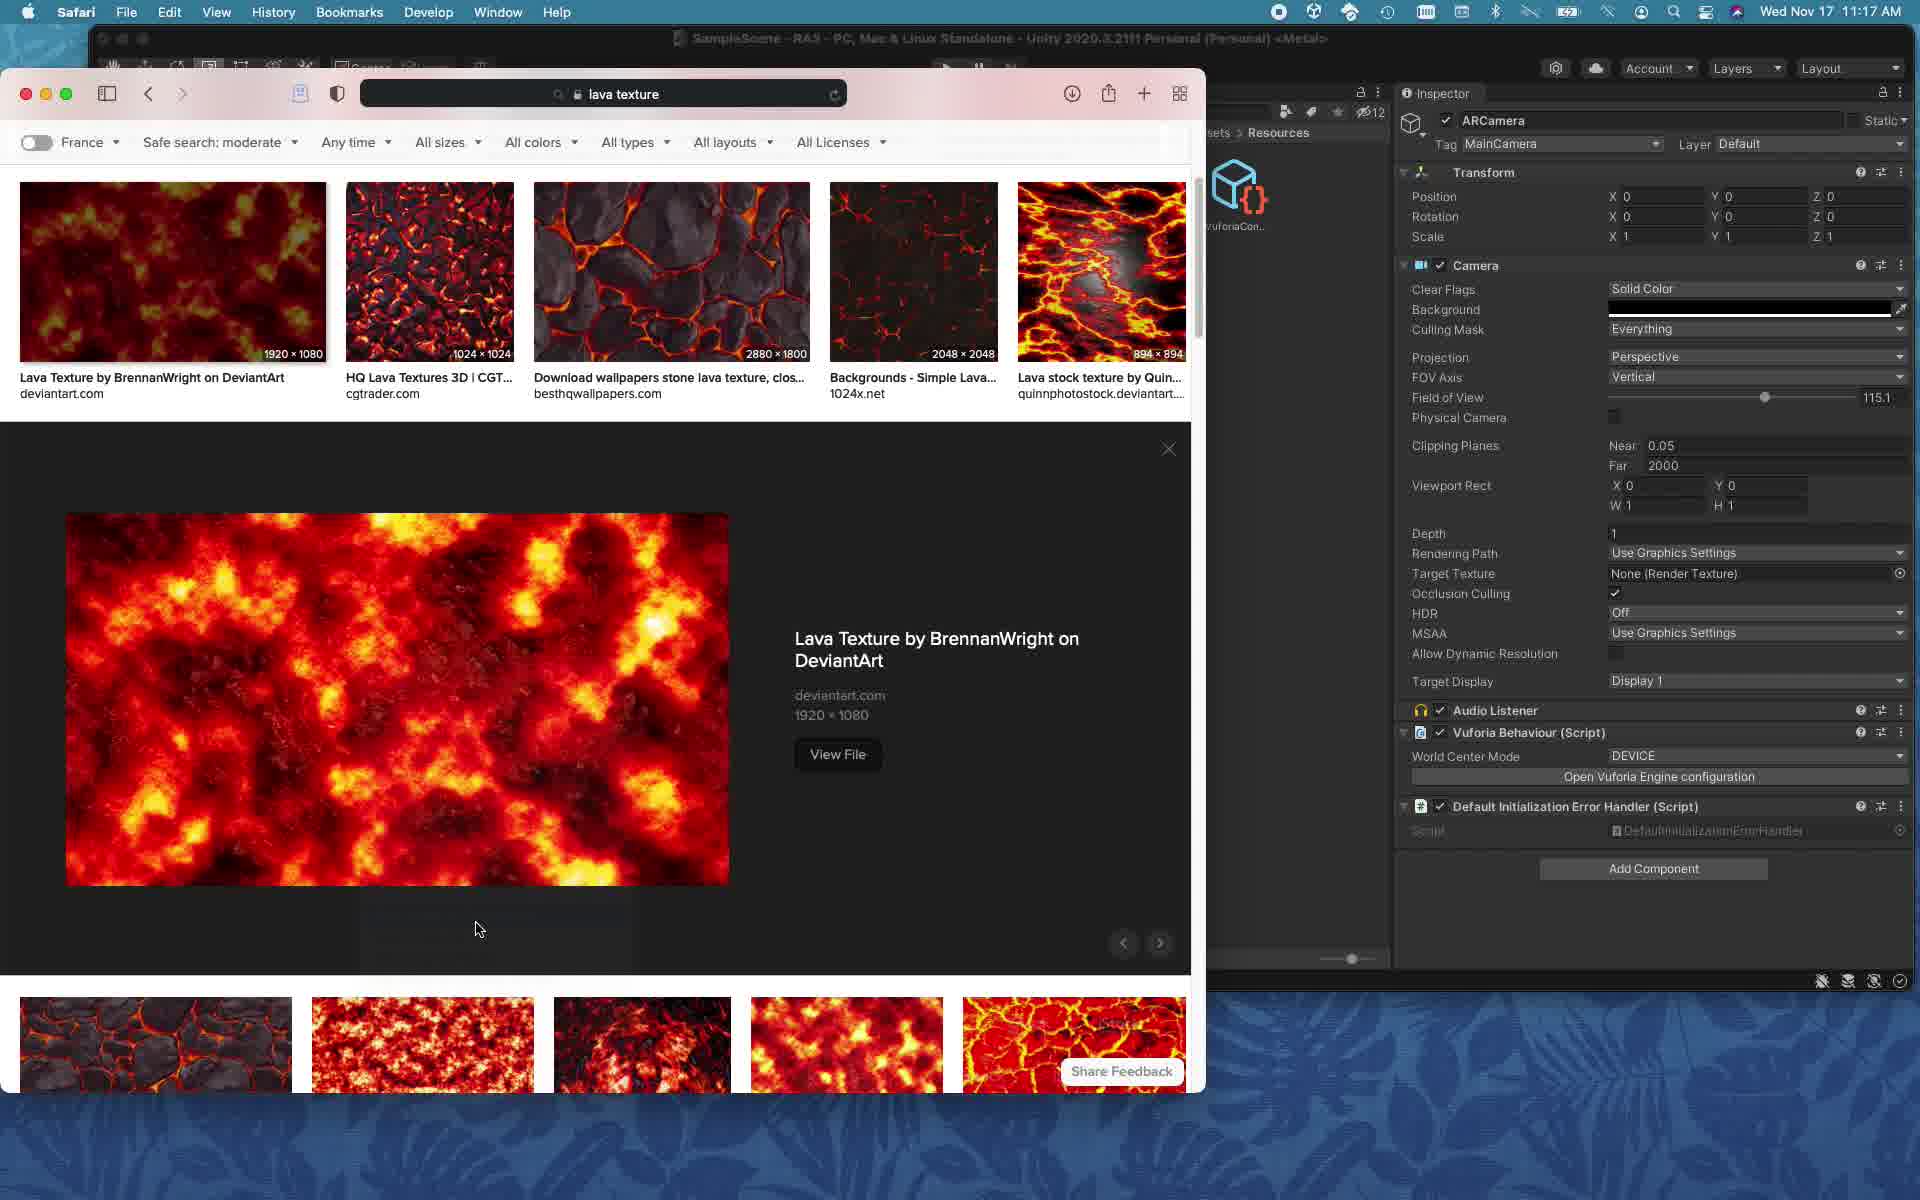This screenshot has width=1920, height=1200.
Task: Open Clear Flags Solid Color dropdown
Action: coord(1757,289)
